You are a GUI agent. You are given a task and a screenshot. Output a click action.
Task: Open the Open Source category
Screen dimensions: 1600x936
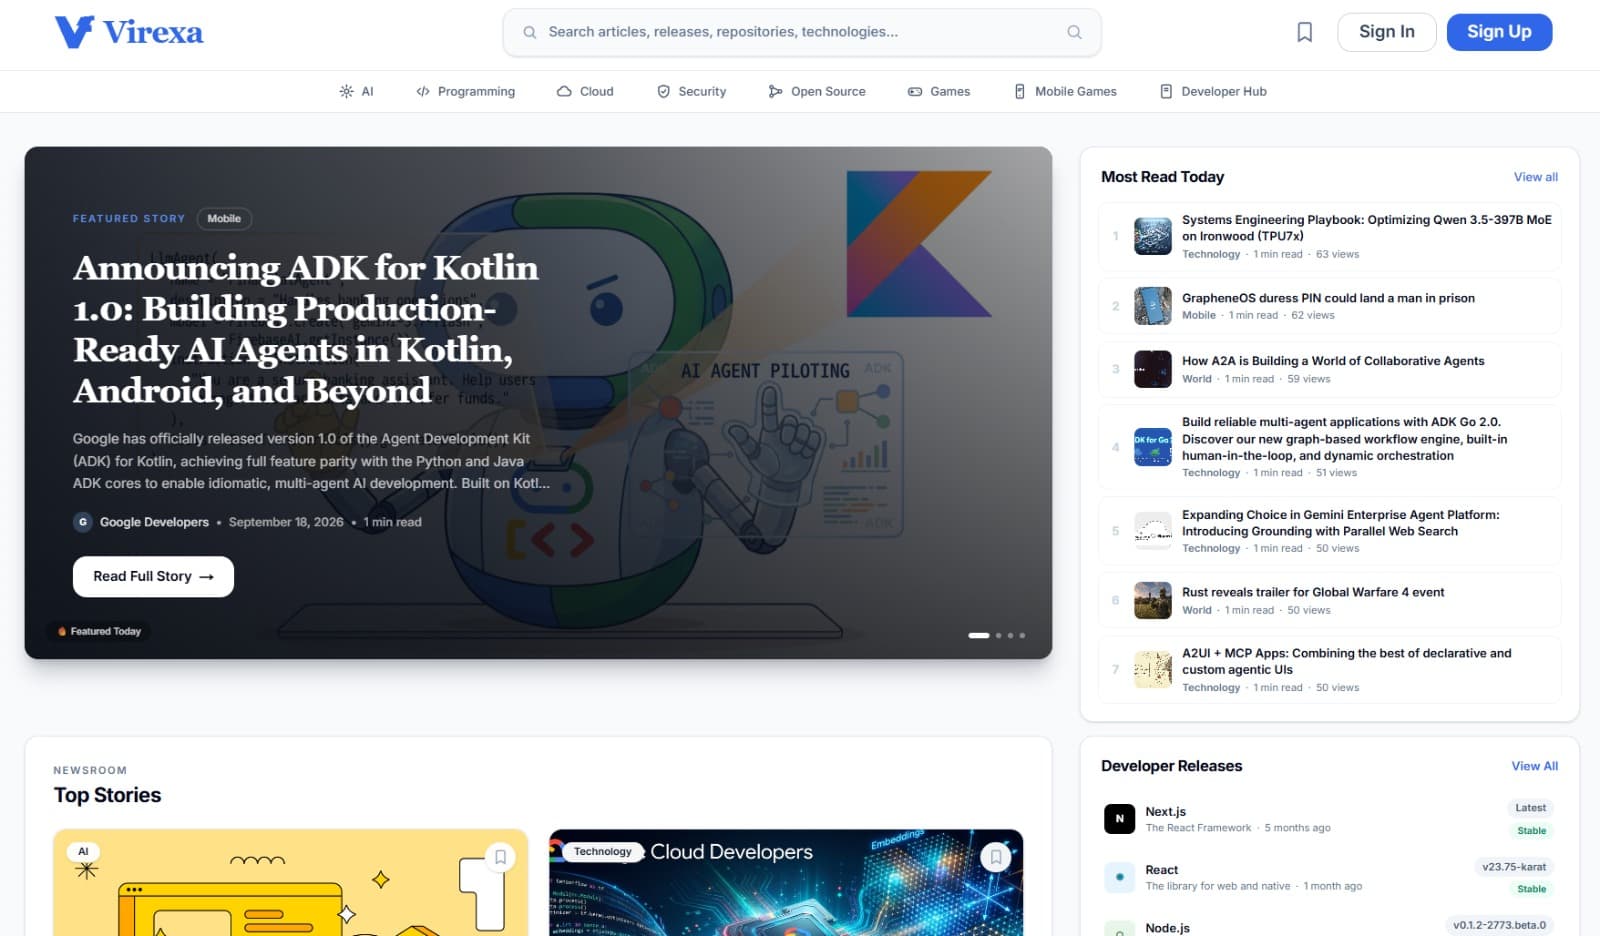(x=817, y=91)
